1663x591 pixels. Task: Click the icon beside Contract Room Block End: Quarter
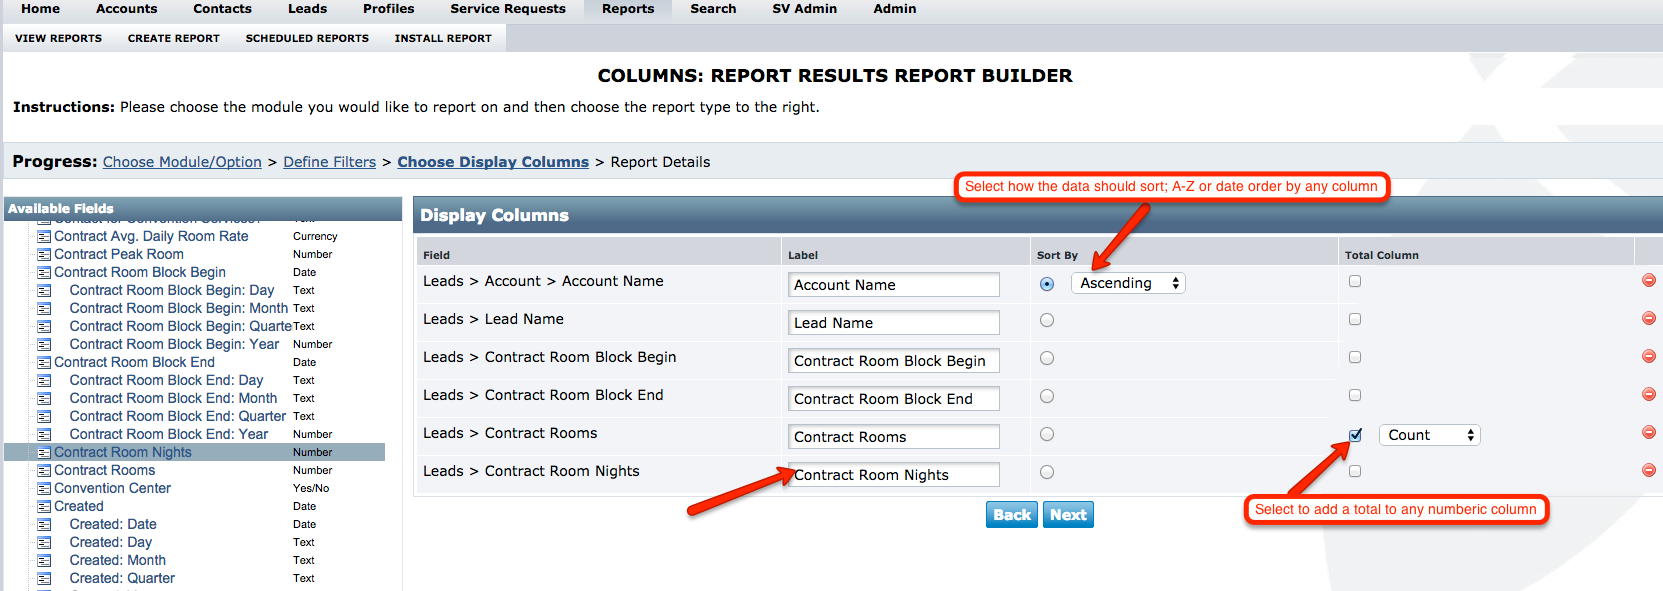pos(44,417)
